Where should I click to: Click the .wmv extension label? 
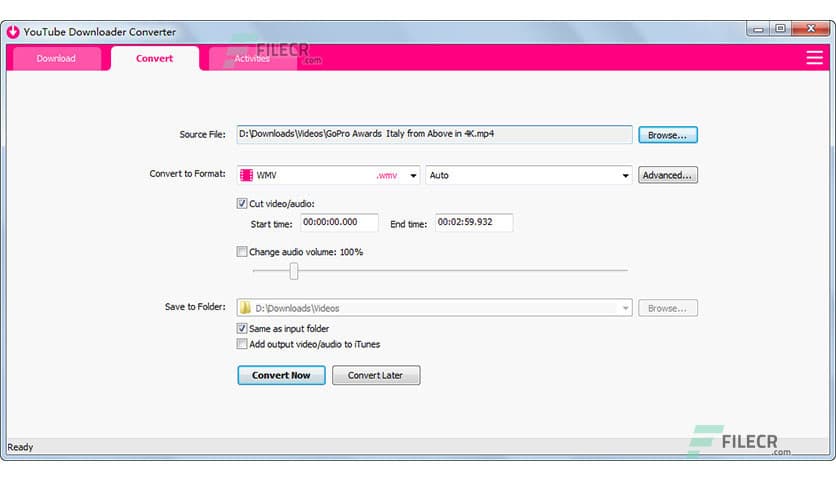click(387, 175)
